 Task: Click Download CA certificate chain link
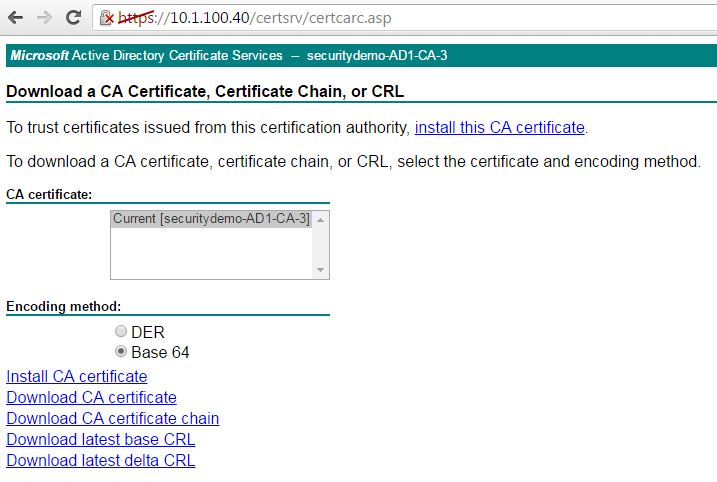pos(113,418)
